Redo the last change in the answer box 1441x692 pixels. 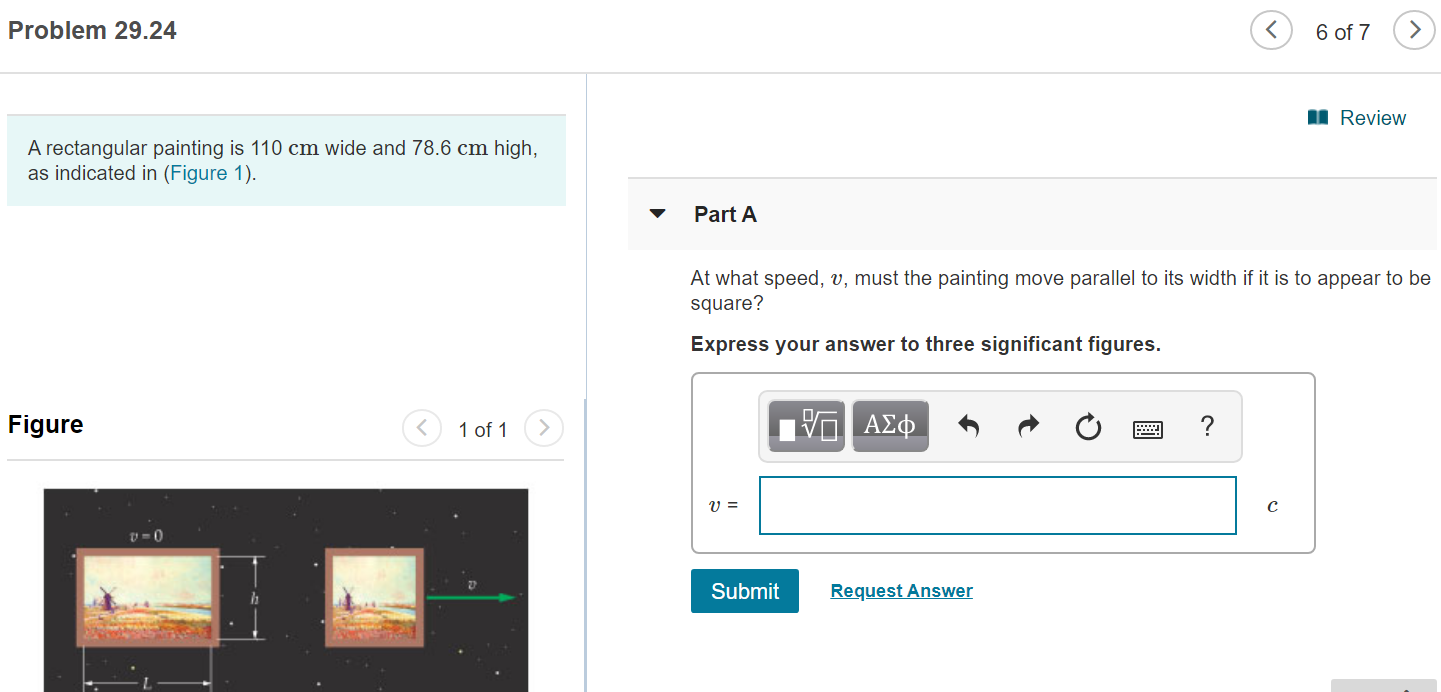1027,426
